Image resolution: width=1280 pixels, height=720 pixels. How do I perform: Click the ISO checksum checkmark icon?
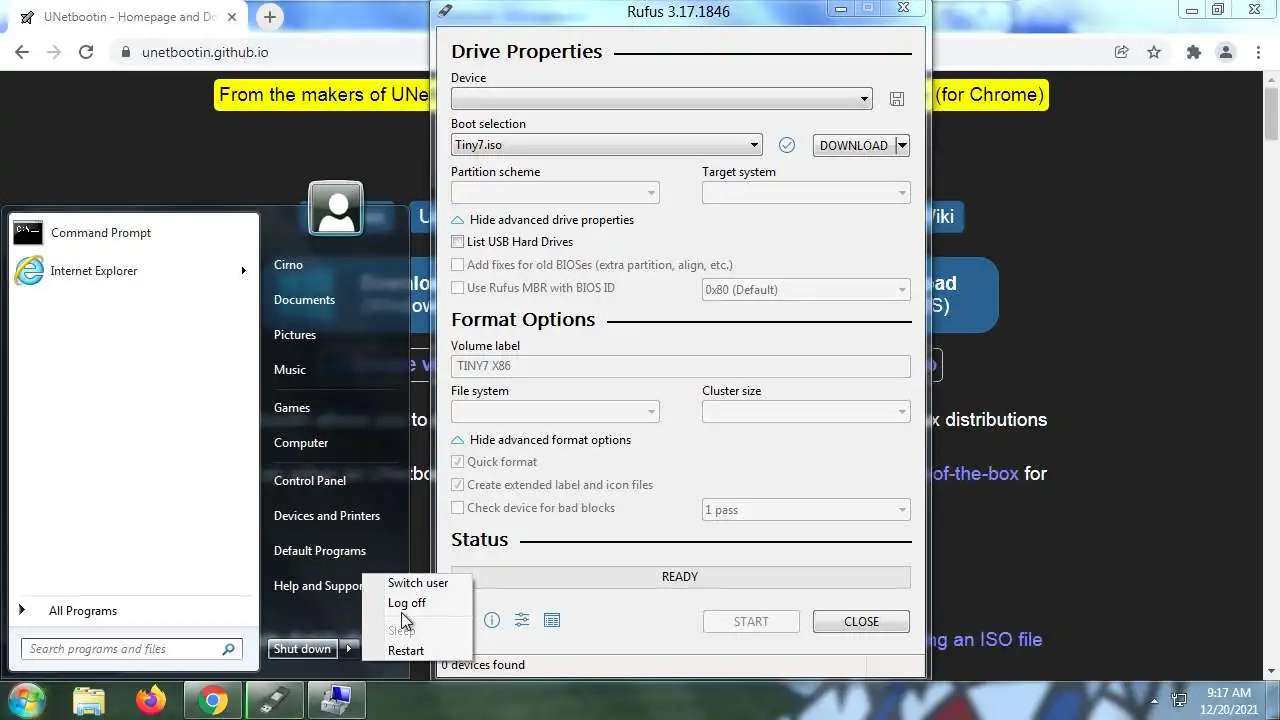(787, 145)
